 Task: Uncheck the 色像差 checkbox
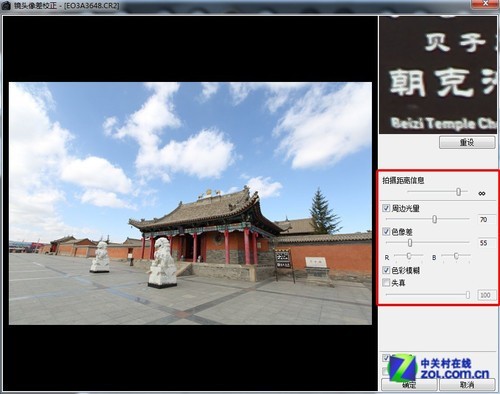point(386,231)
